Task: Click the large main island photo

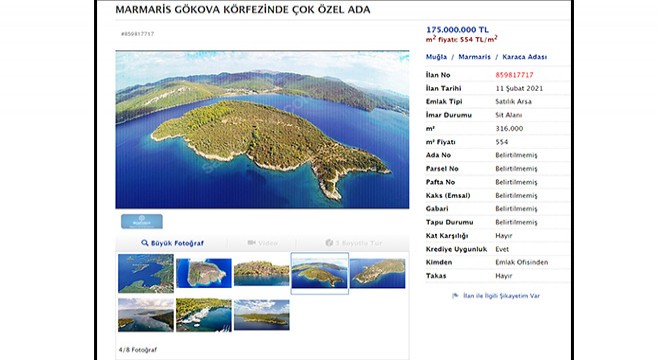Action: point(262,130)
